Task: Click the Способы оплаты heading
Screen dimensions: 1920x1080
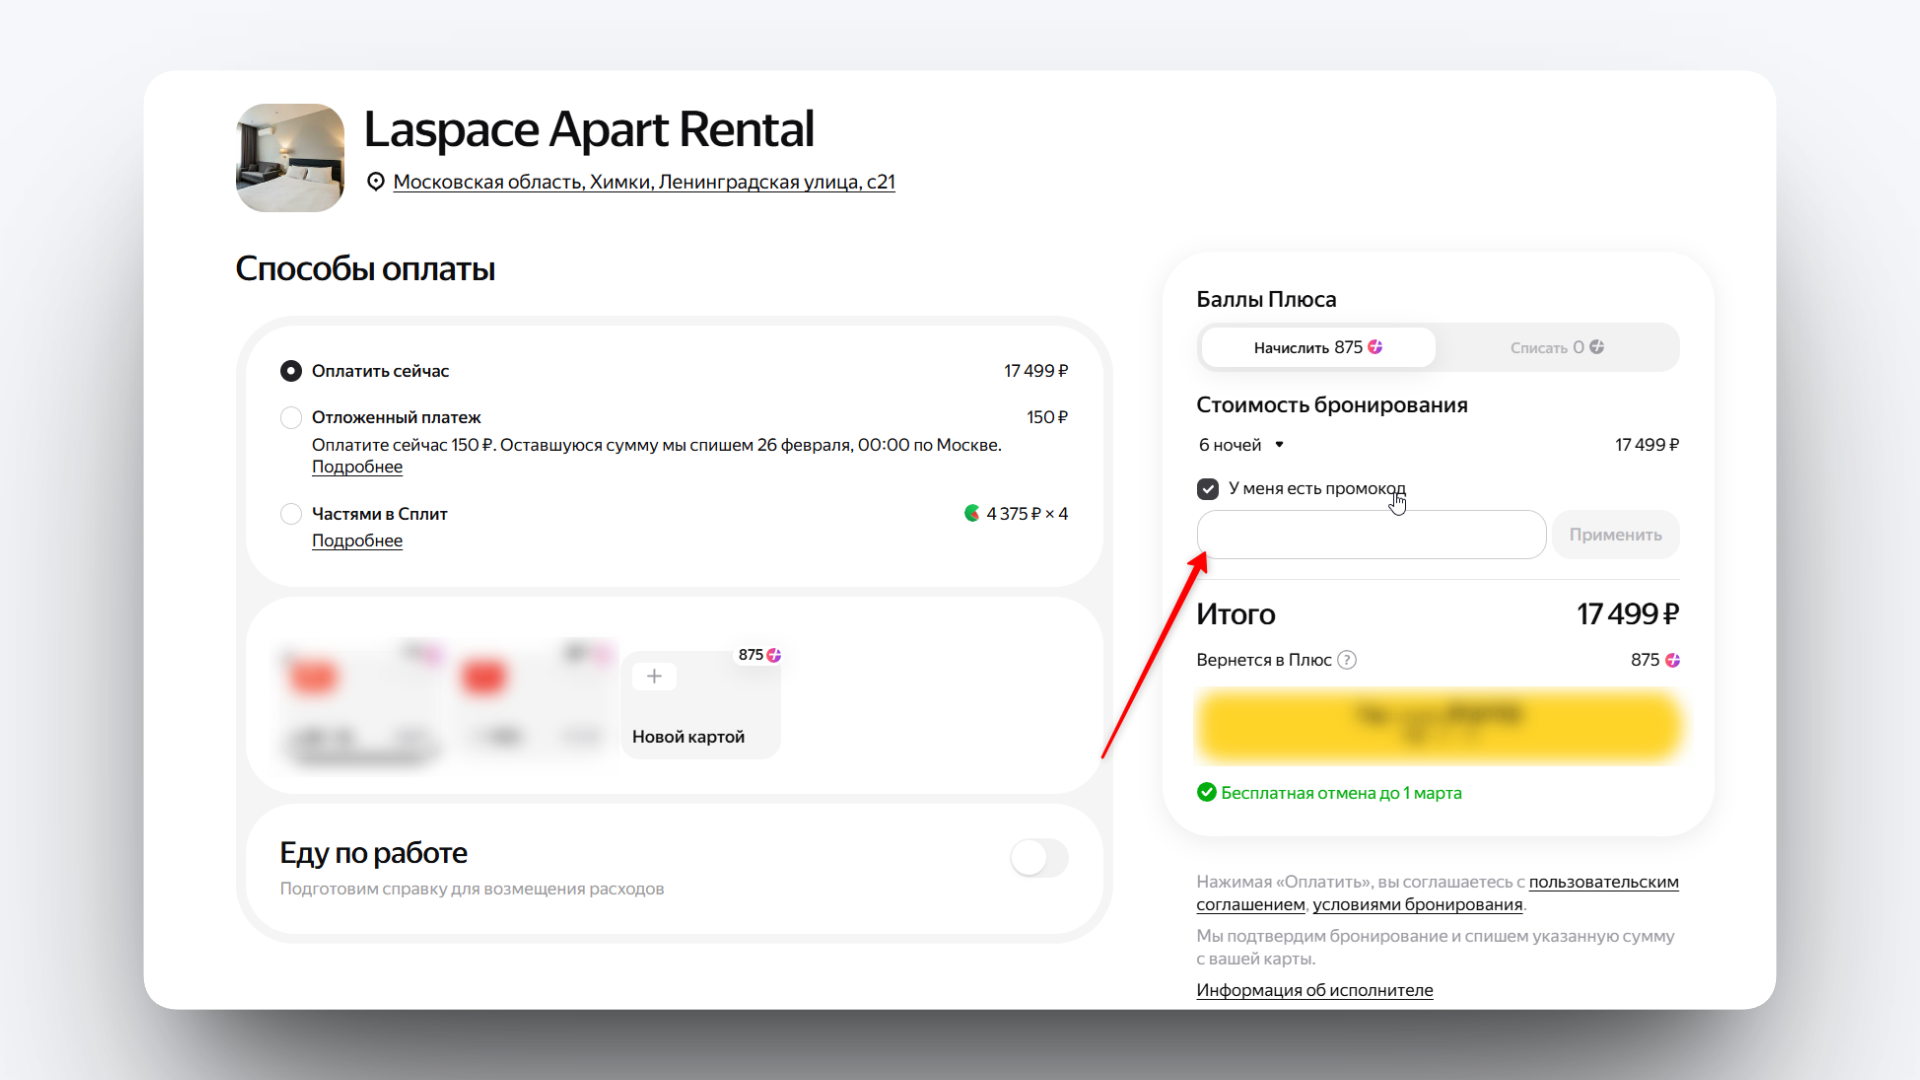Action: 365,269
